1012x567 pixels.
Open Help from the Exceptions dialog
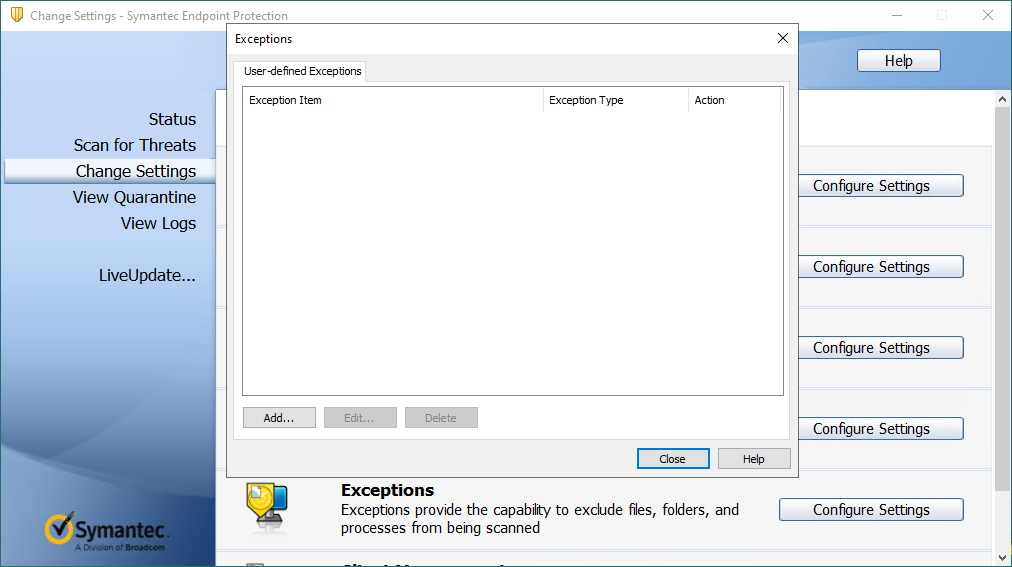pyautogui.click(x=754, y=459)
